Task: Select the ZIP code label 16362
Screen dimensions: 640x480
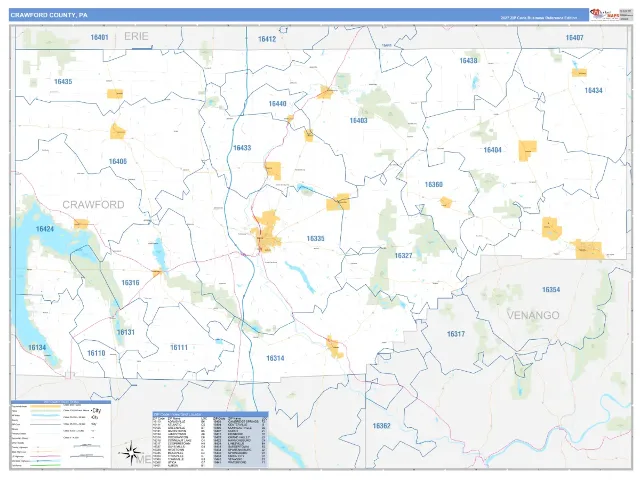Action: point(382,426)
